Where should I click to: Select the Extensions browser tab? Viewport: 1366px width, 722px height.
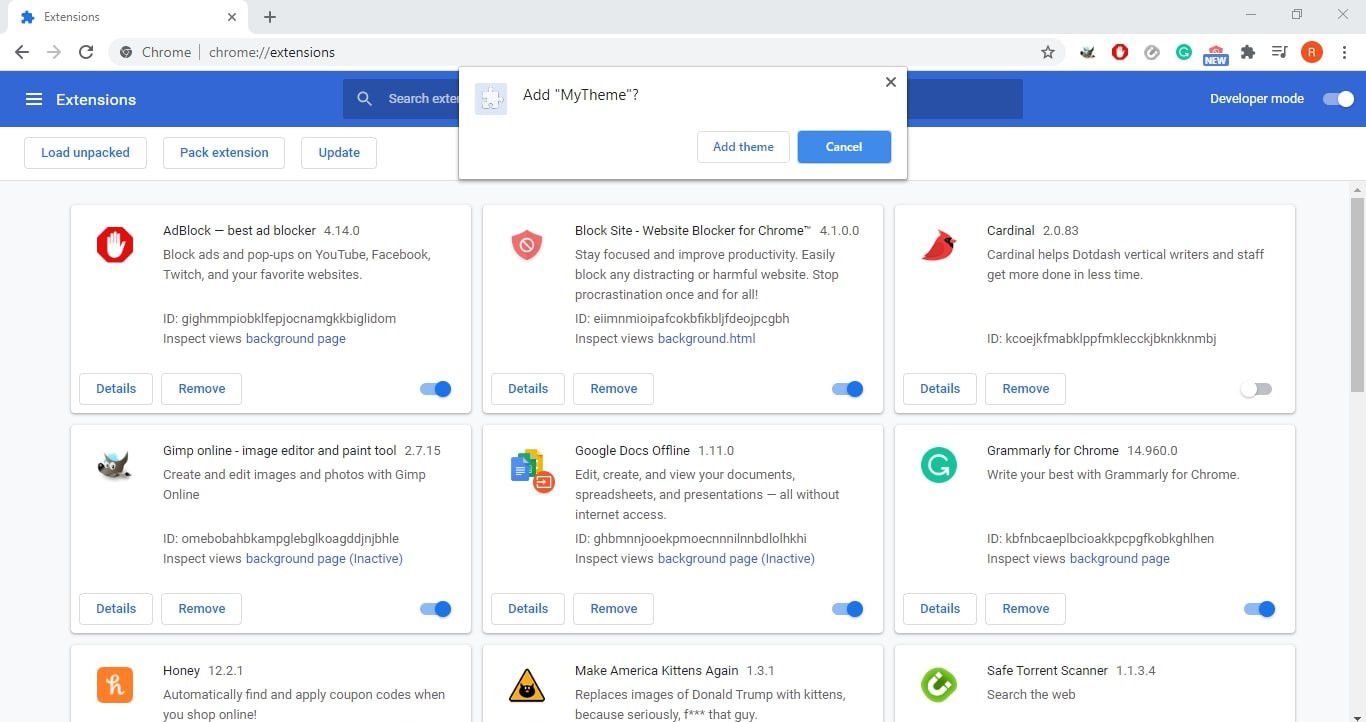pyautogui.click(x=129, y=17)
